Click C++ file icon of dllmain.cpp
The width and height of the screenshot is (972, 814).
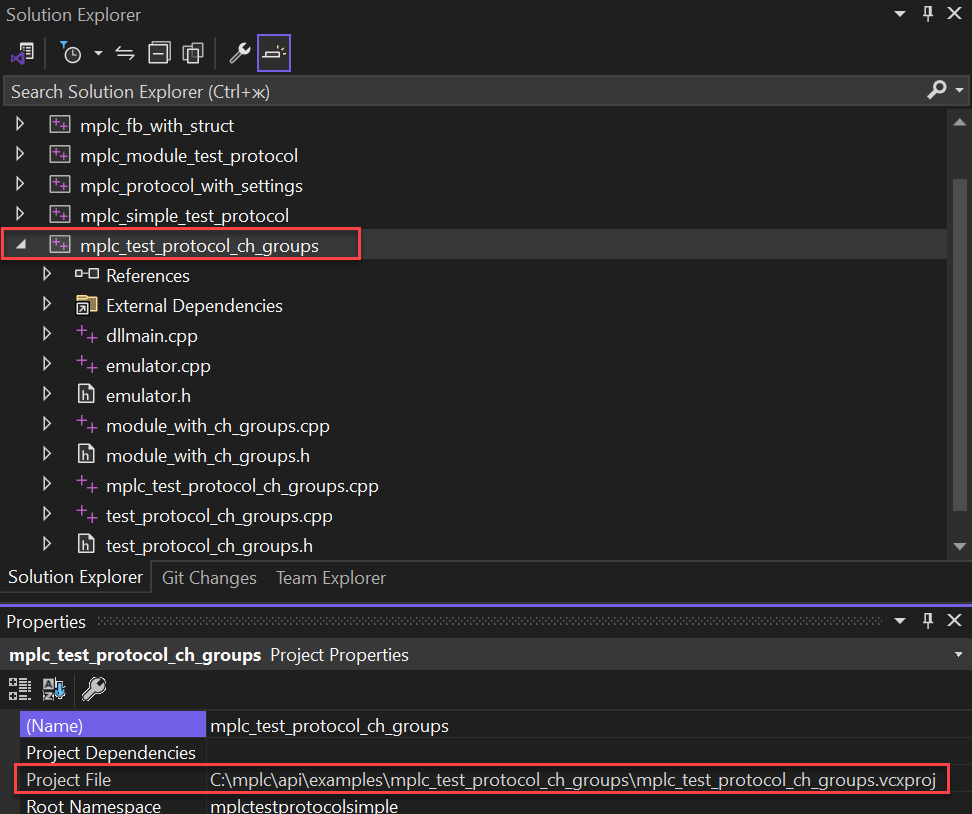pyautogui.click(x=86, y=334)
